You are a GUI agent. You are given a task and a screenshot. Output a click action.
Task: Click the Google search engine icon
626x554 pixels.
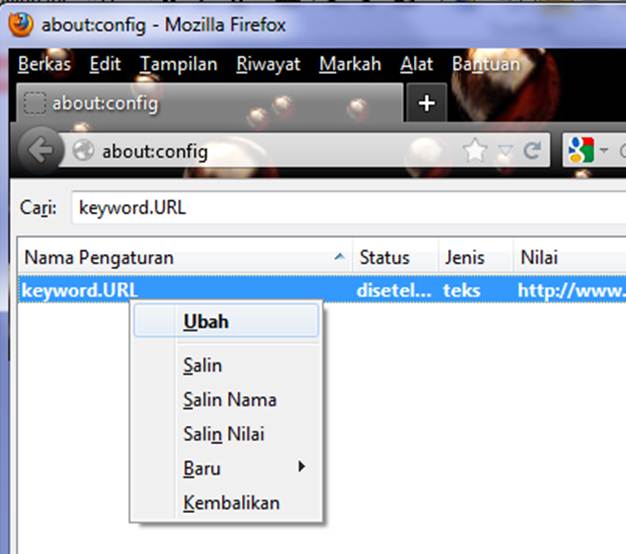coord(581,150)
